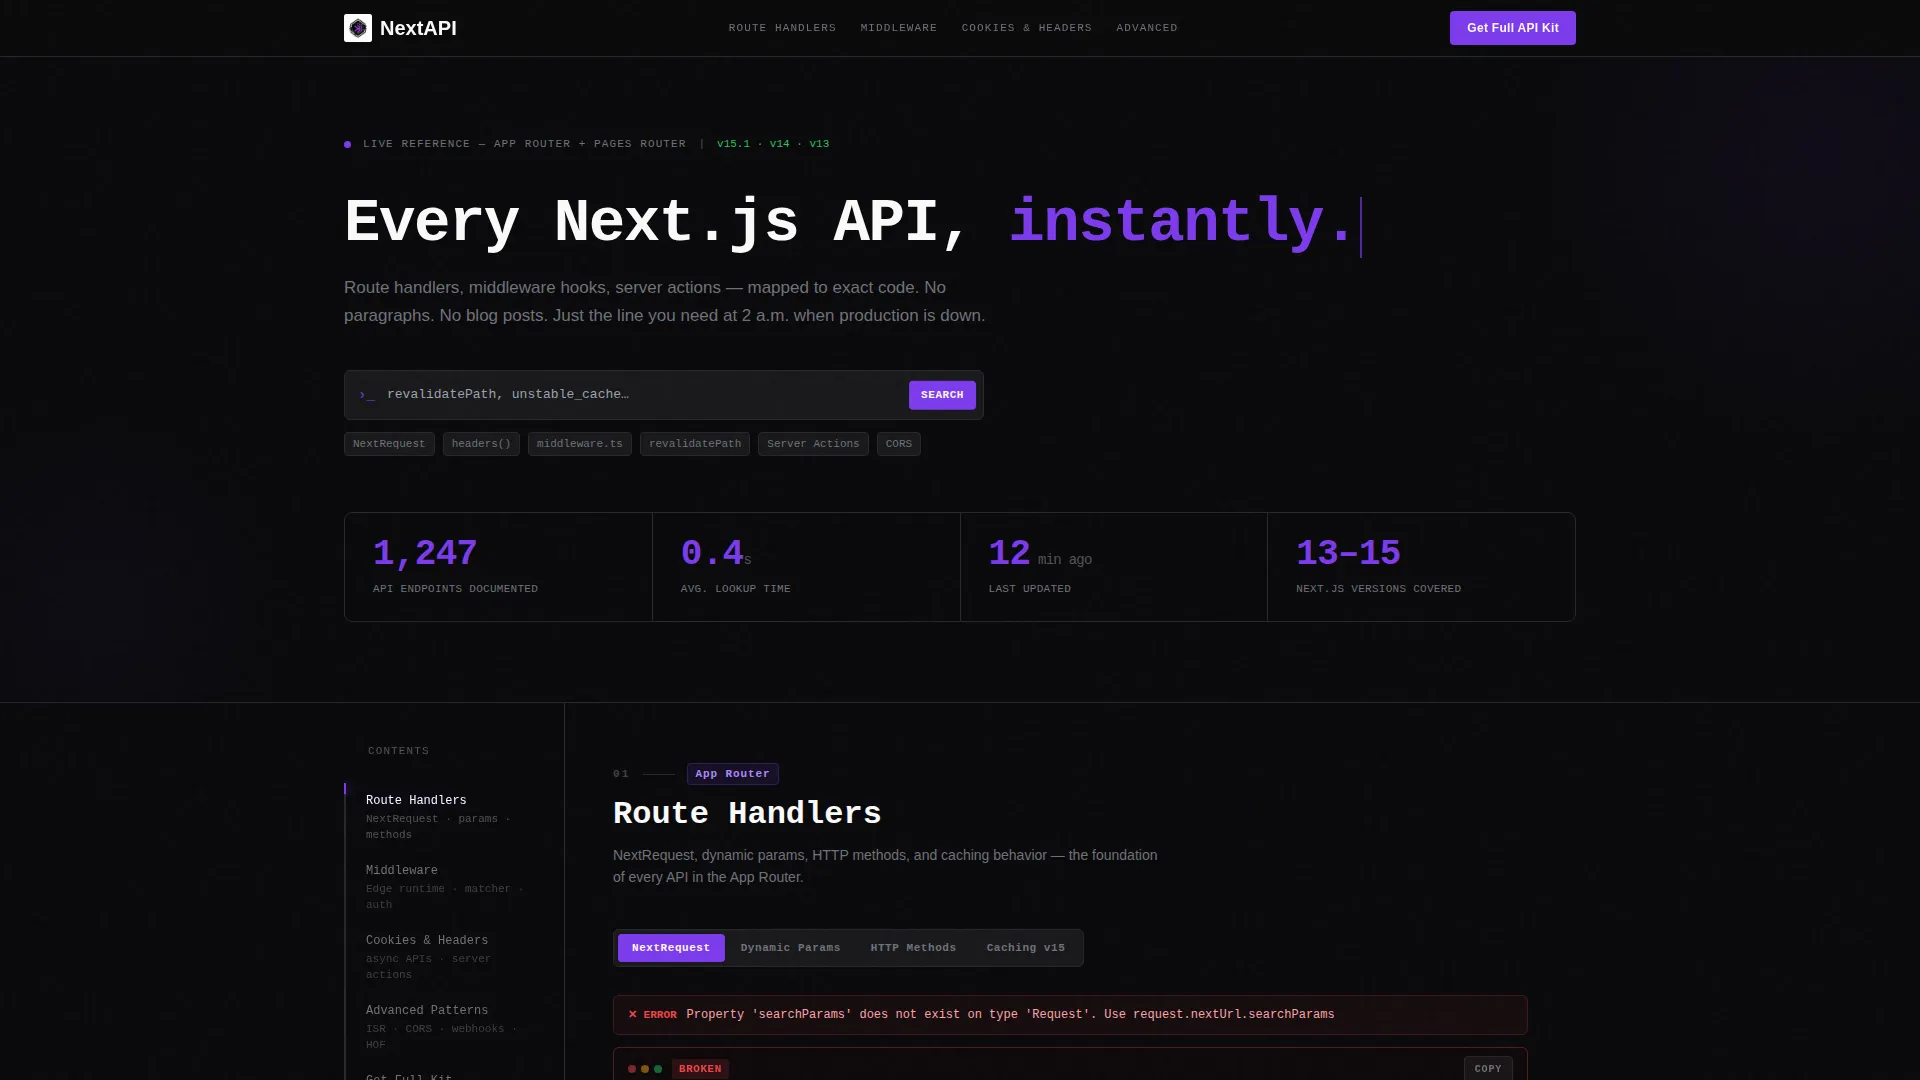The height and width of the screenshot is (1080, 1920).
Task: Go to Cookies & Headers in sidebar
Action: point(444,956)
